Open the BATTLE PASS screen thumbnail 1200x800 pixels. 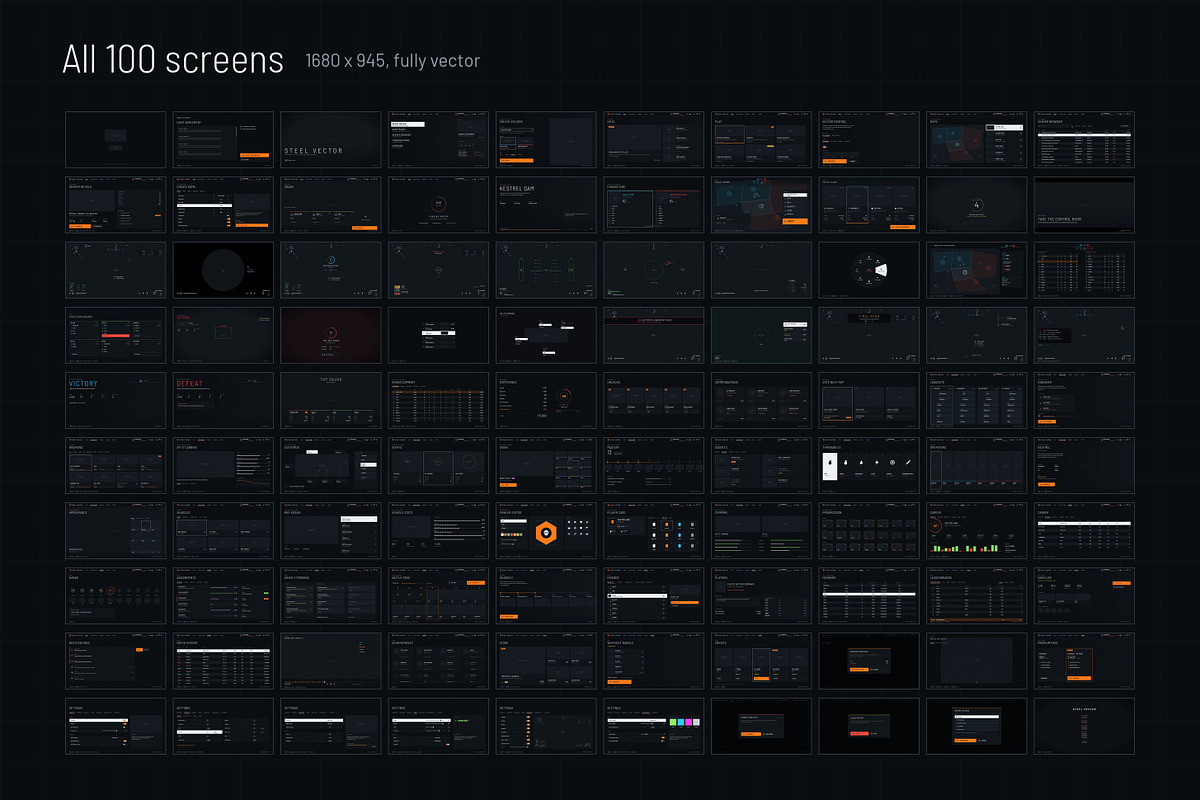click(438, 596)
